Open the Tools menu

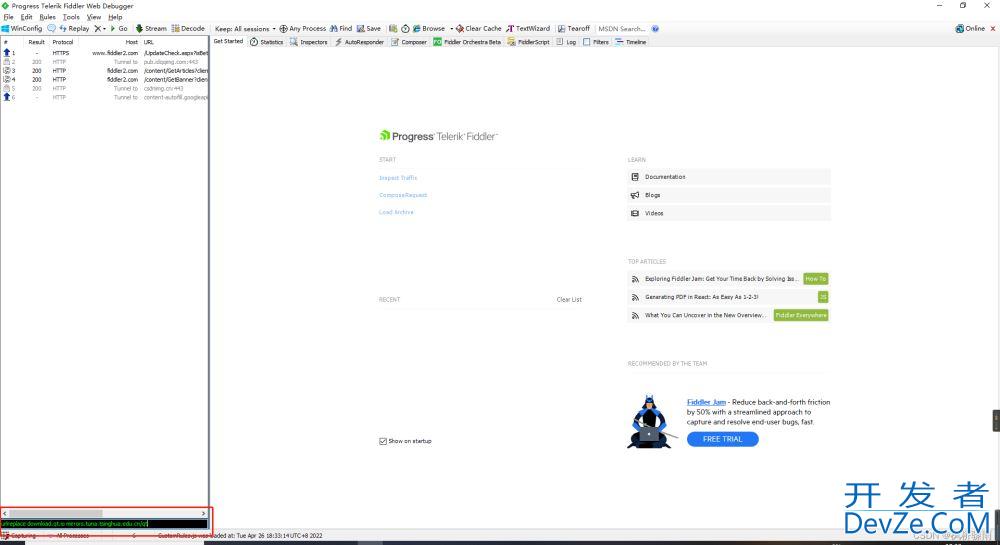coord(71,17)
